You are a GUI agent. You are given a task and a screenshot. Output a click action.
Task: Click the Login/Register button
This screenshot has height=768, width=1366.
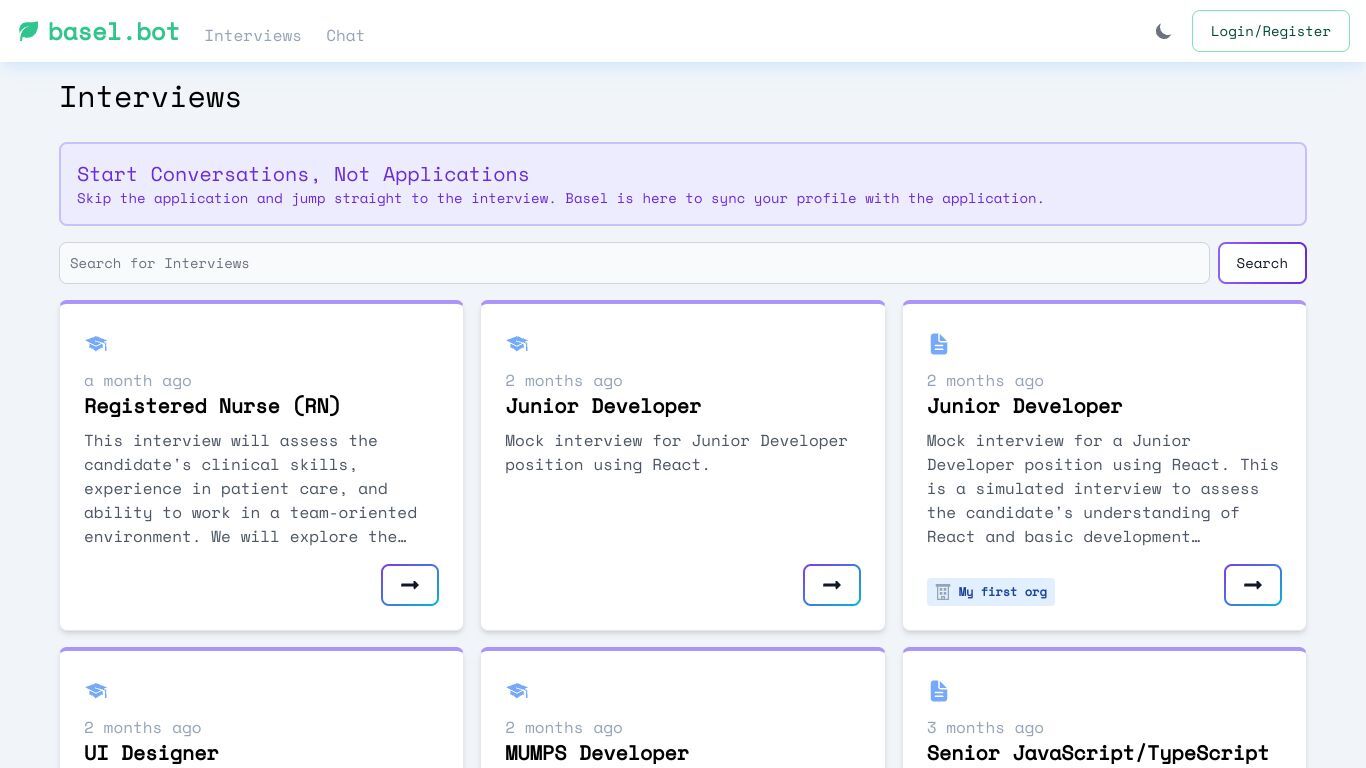pos(1270,31)
